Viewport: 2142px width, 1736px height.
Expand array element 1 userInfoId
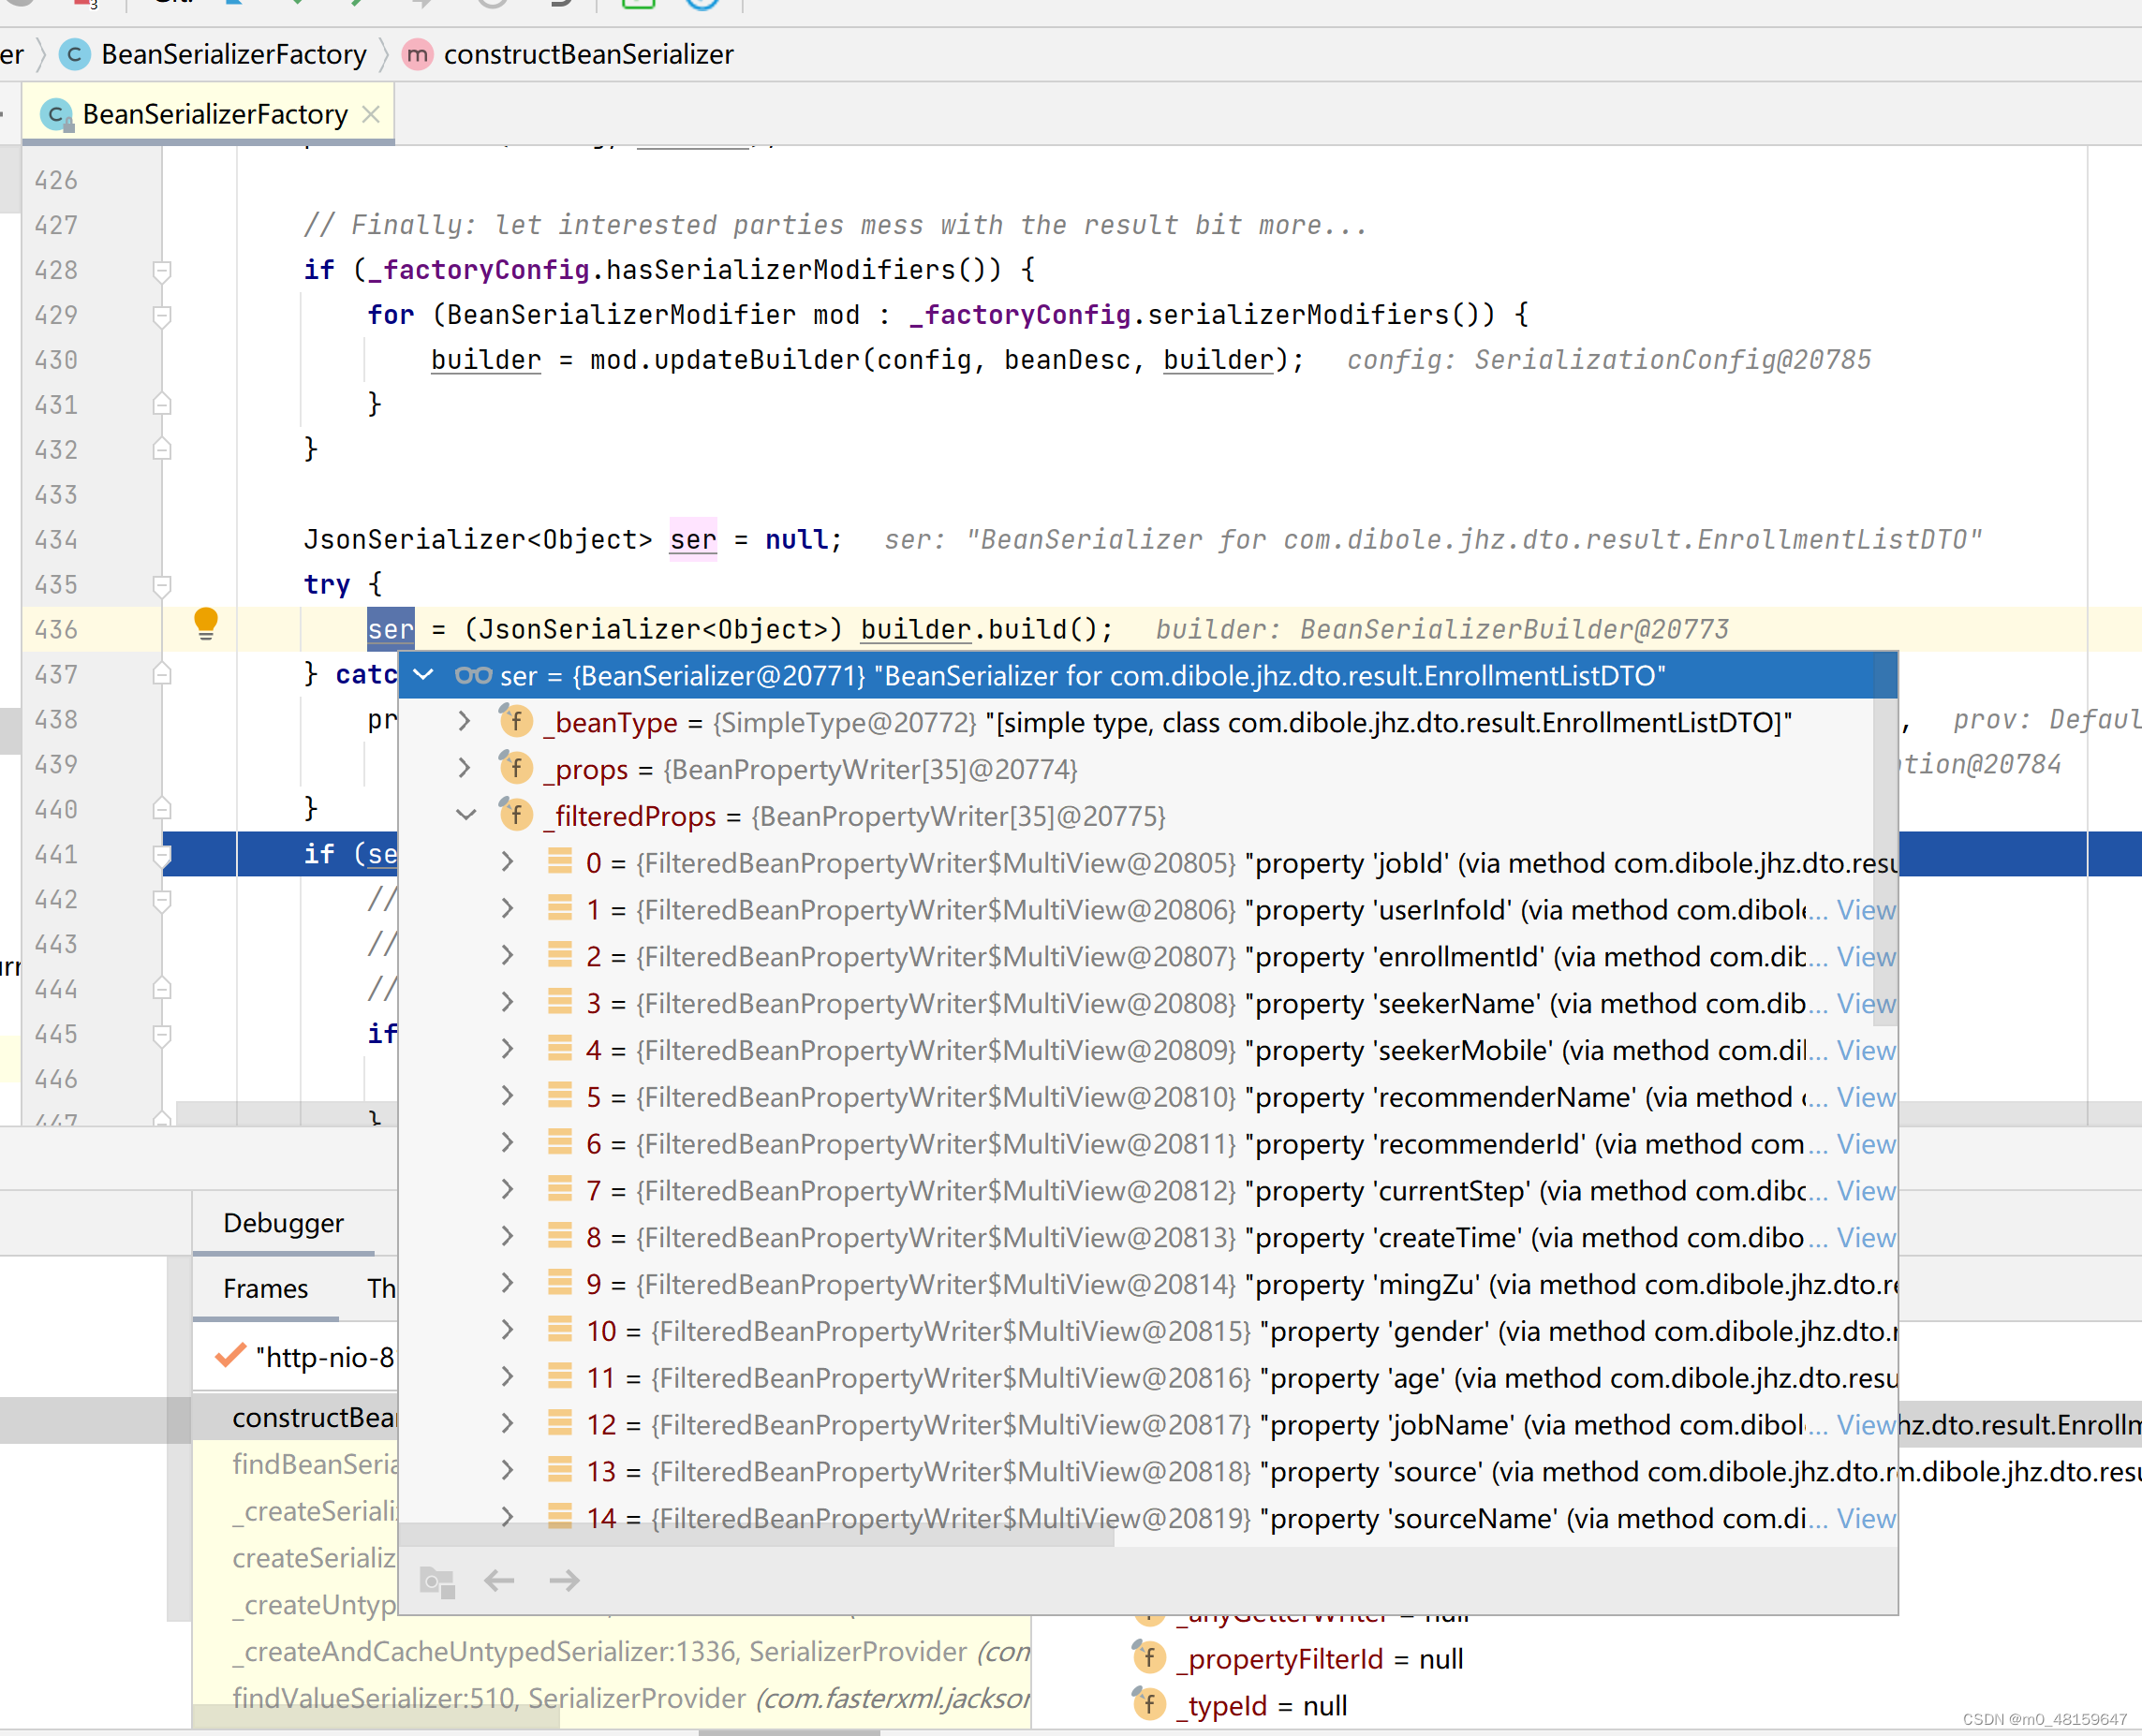pos(507,909)
